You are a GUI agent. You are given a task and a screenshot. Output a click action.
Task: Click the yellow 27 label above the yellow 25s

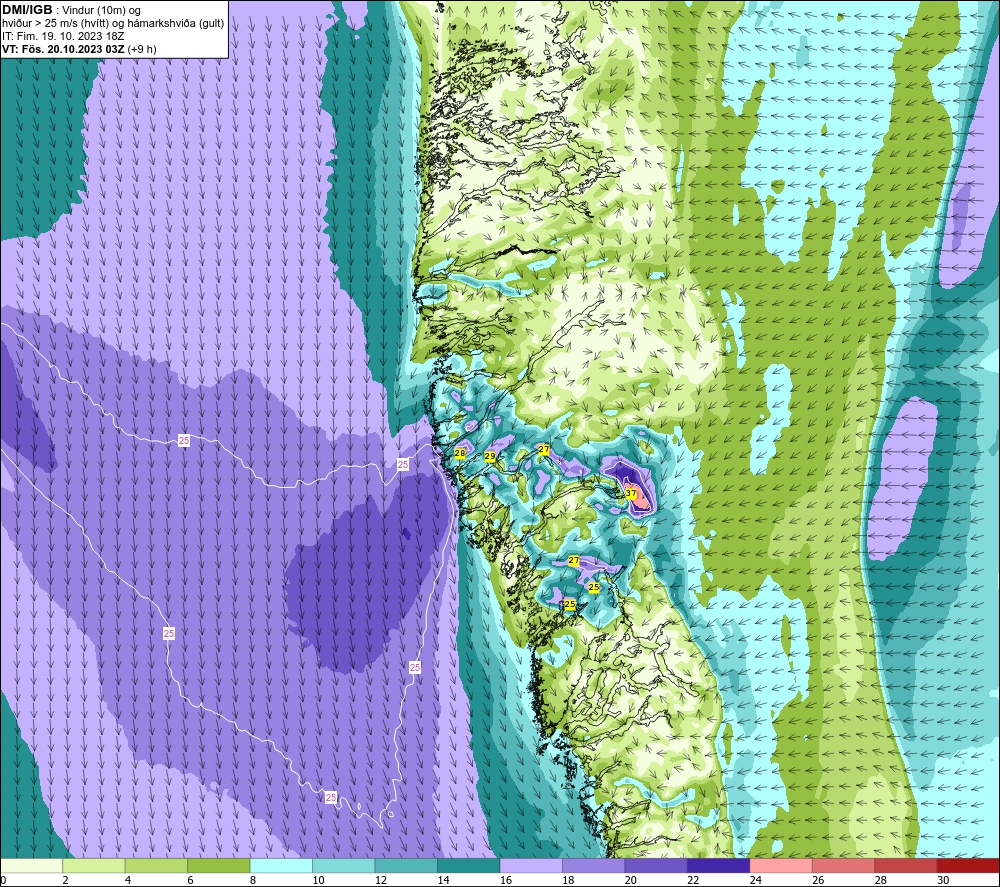pyautogui.click(x=574, y=561)
